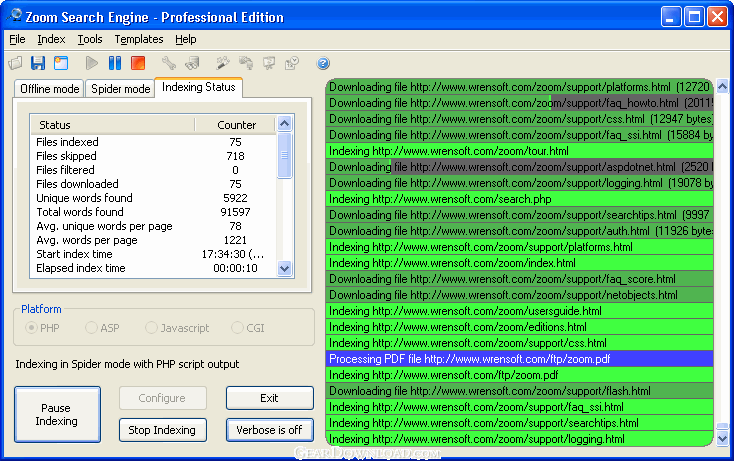Click the upload files to server icon
The image size is (734, 461).
[246, 63]
